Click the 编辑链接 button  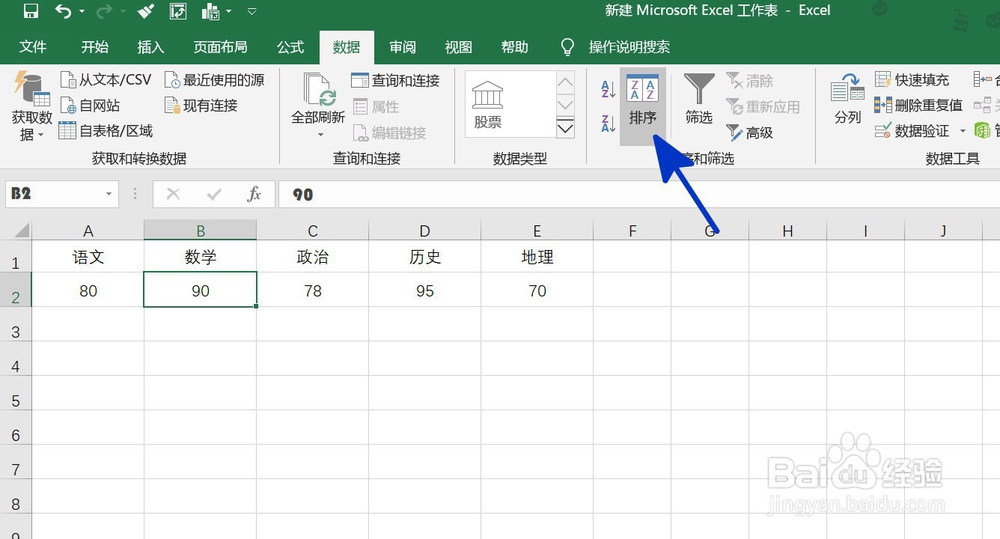click(389, 133)
